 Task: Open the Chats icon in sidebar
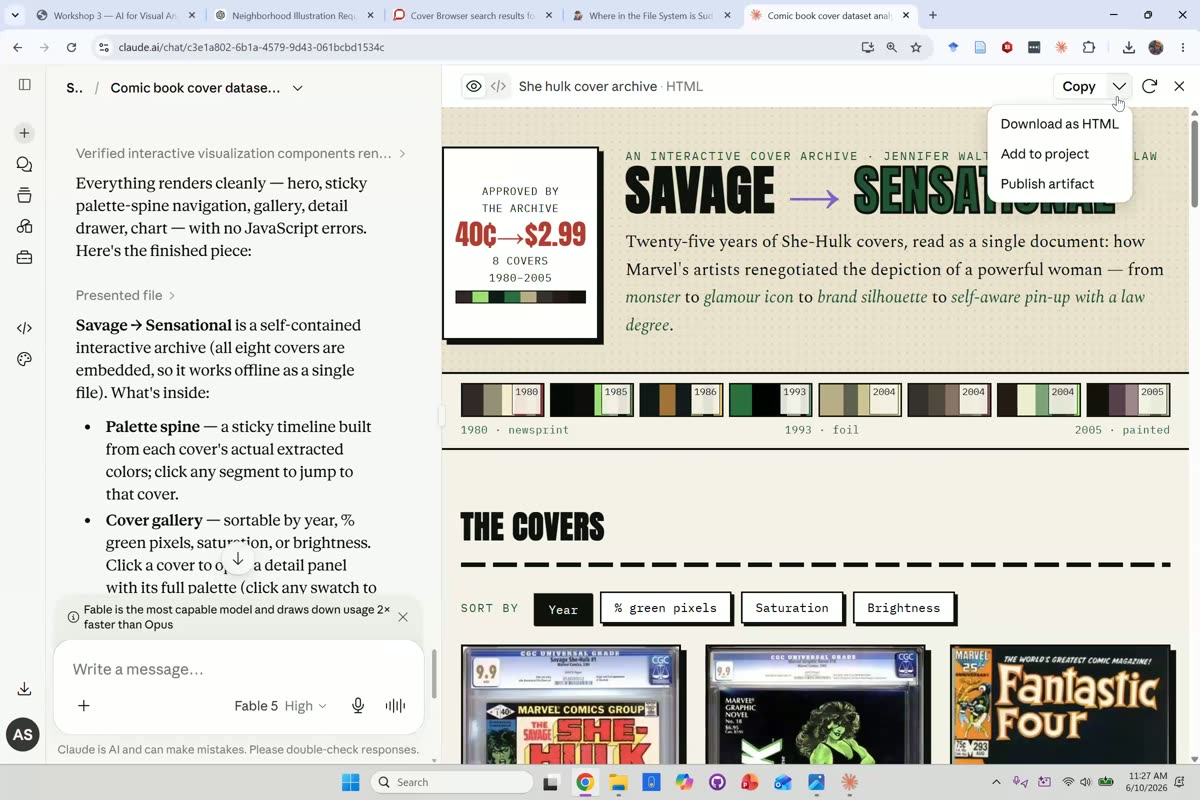[x=25, y=164]
